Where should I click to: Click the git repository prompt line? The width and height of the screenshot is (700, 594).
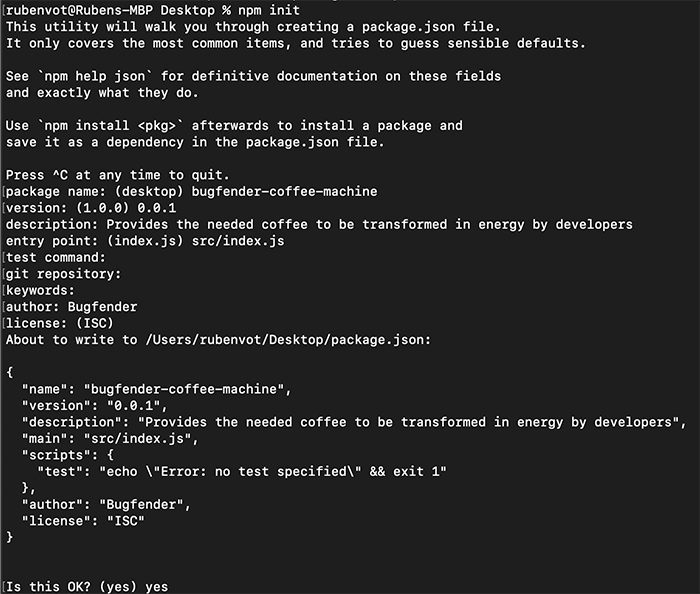[63, 274]
